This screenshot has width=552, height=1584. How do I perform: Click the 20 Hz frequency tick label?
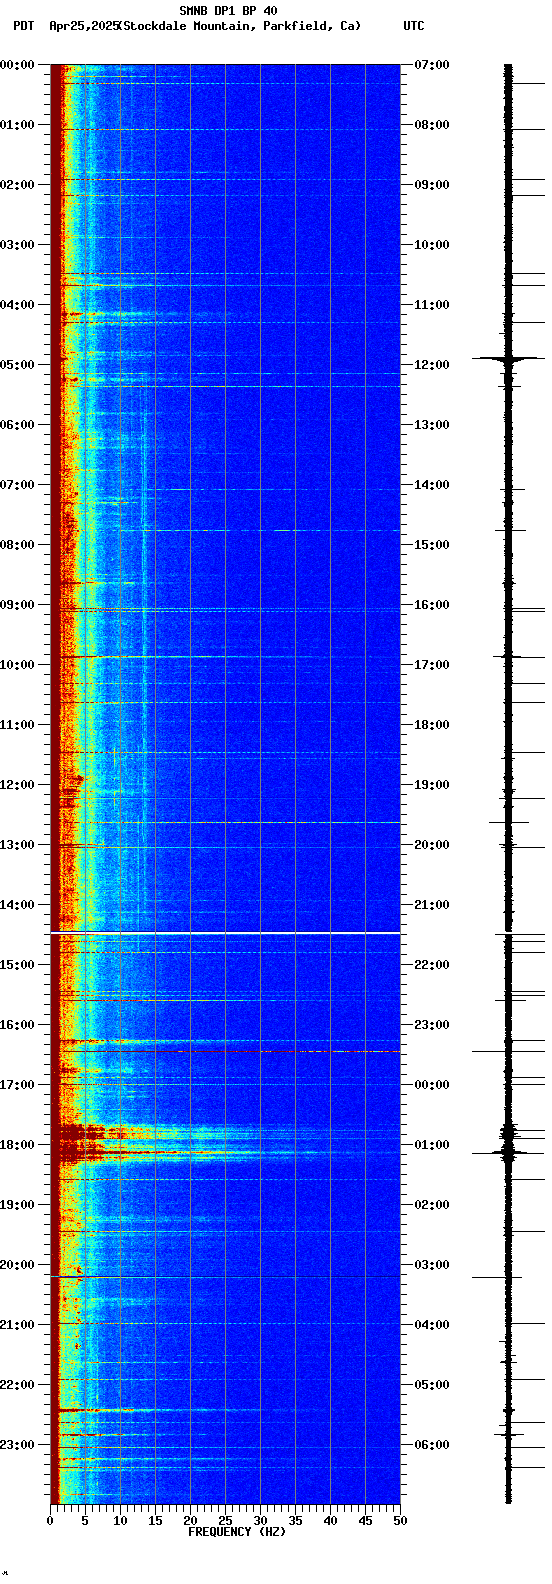(x=190, y=1521)
